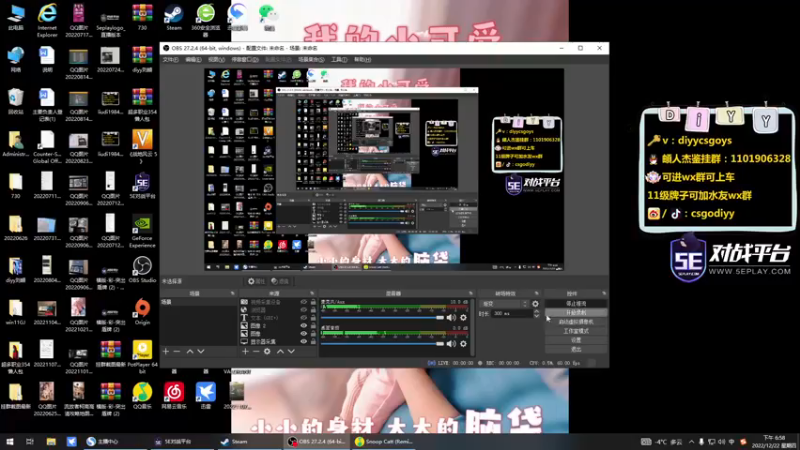Decrease the transition duration with the down arrow
This screenshot has height=450, width=800.
click(536, 316)
